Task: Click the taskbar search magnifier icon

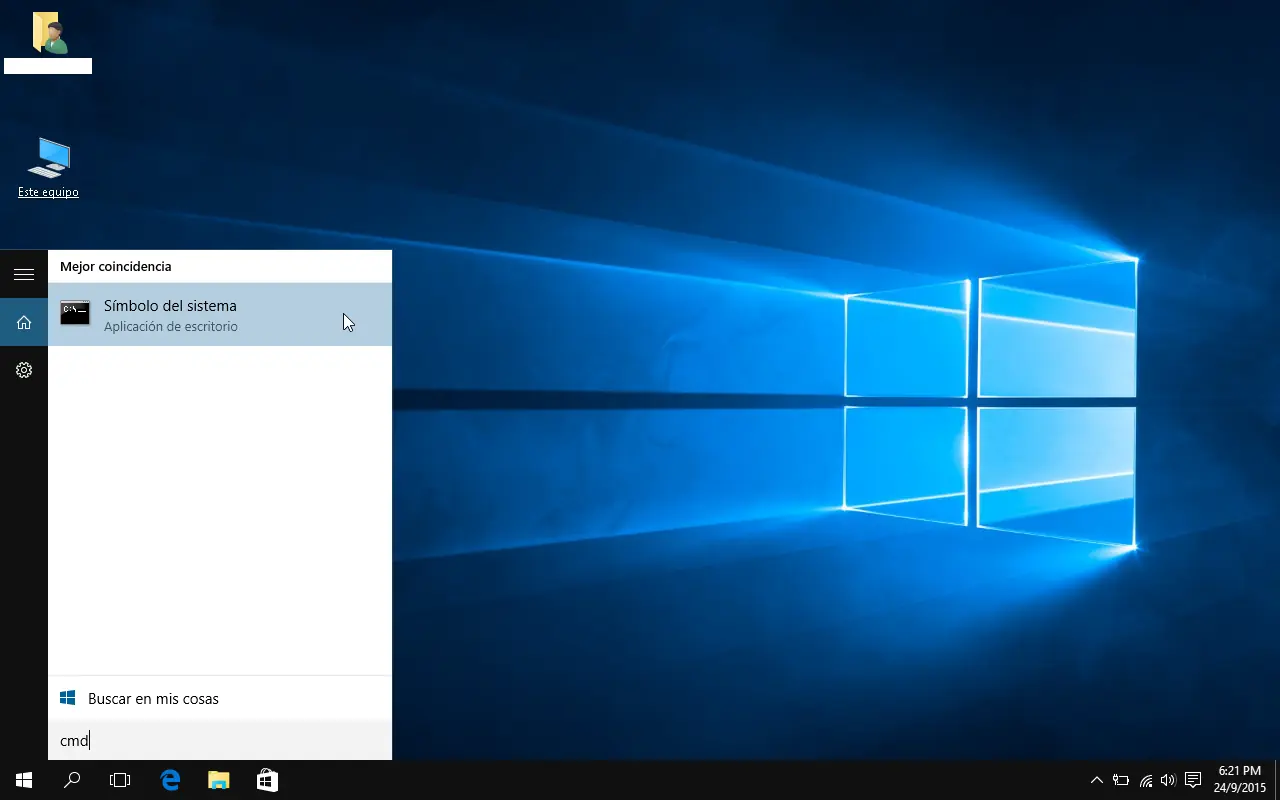Action: (72, 780)
